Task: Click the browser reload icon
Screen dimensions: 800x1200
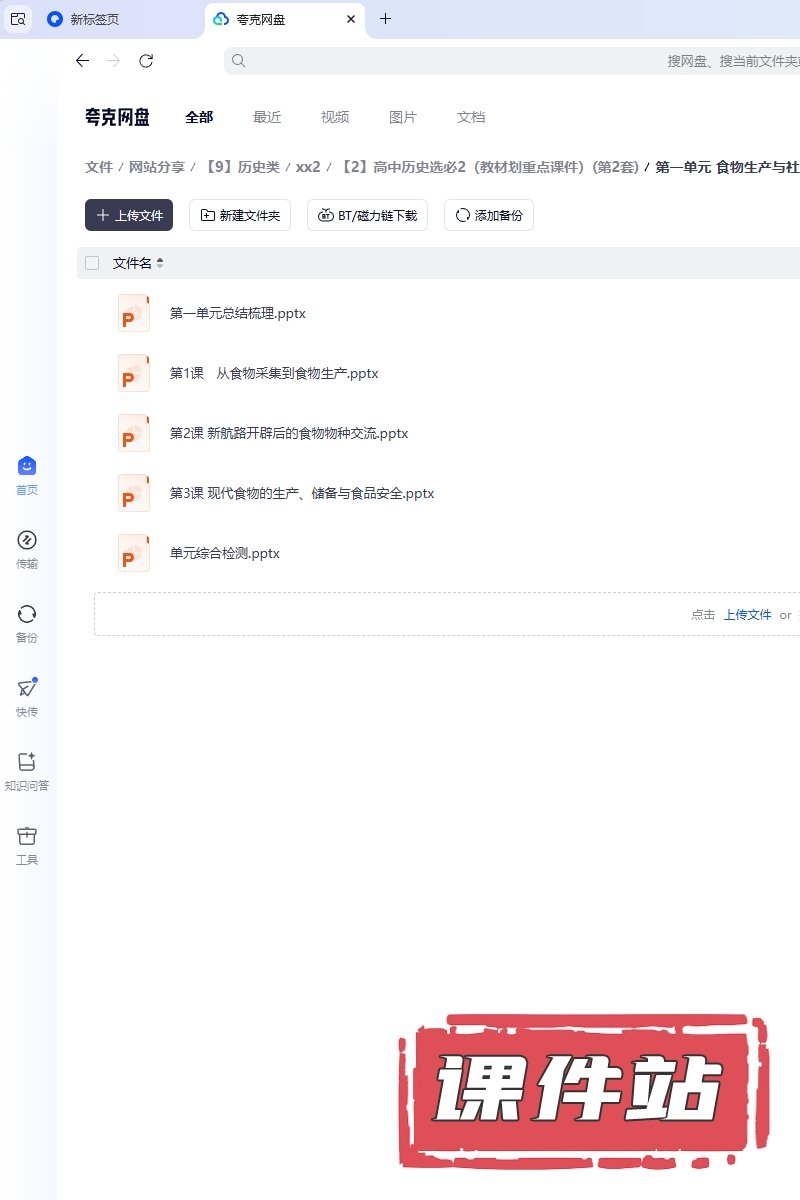Action: (146, 61)
